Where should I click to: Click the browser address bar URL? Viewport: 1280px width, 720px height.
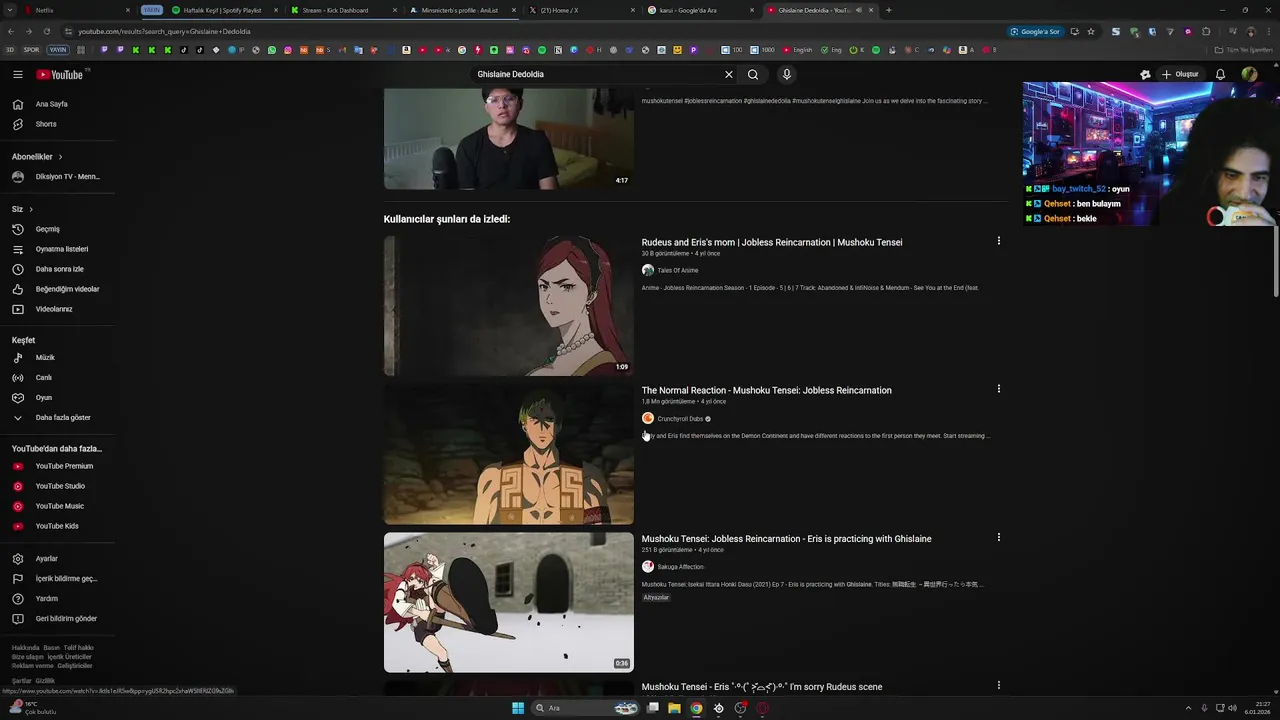[165, 31]
